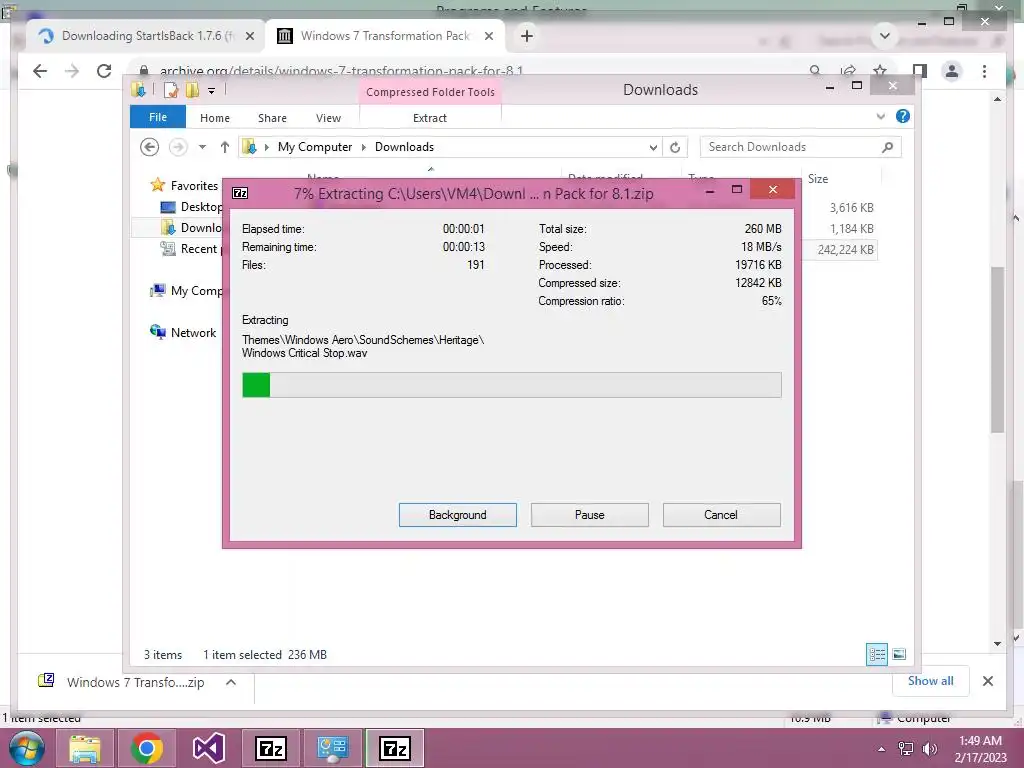1024x768 pixels.
Task: Close the Windows 7 Transformation Pack tab
Action: (x=488, y=36)
